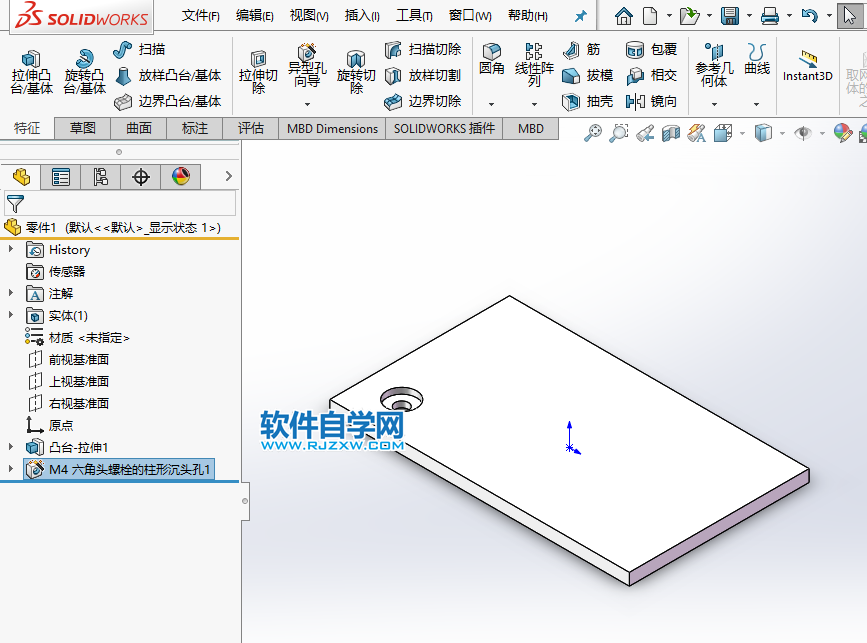This screenshot has width=867, height=643.
Task: Switch to the PropertyManager tab
Action: click(62, 176)
